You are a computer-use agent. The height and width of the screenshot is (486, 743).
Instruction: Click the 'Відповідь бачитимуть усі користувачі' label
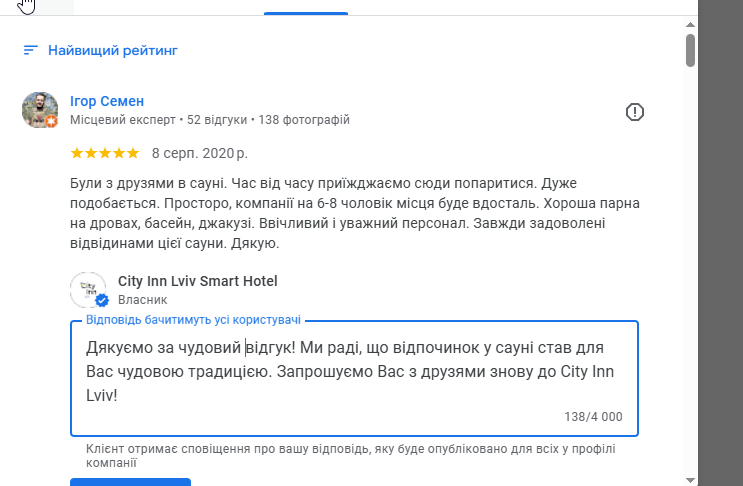click(193, 320)
